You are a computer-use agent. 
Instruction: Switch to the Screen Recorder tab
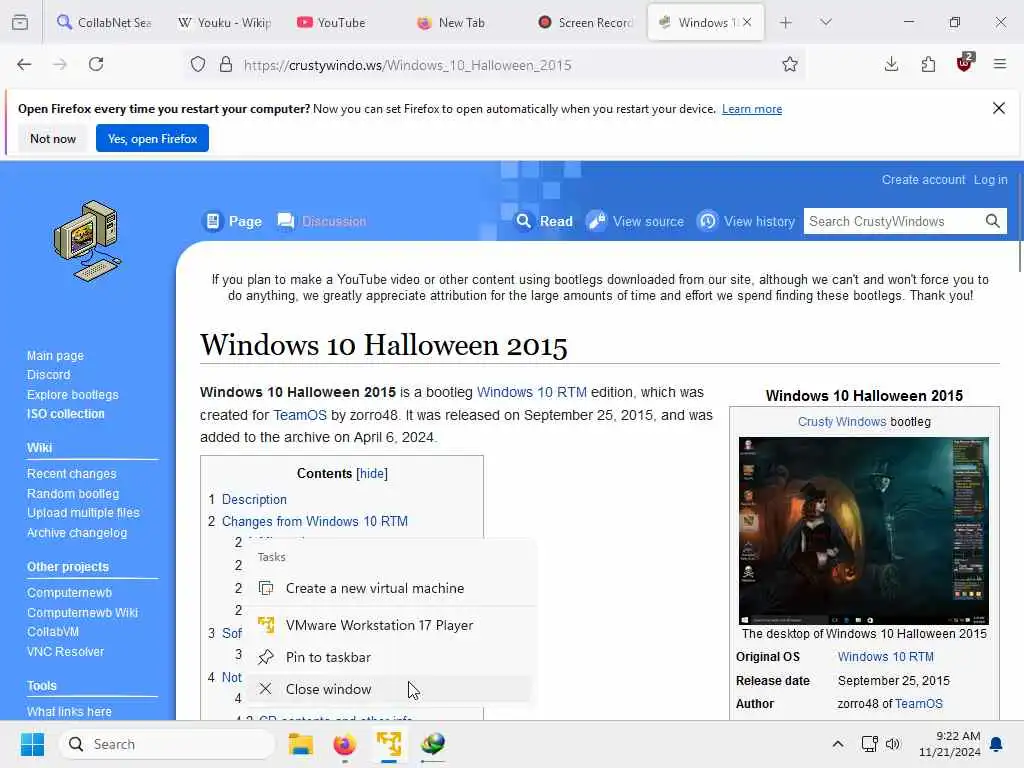pos(584,22)
